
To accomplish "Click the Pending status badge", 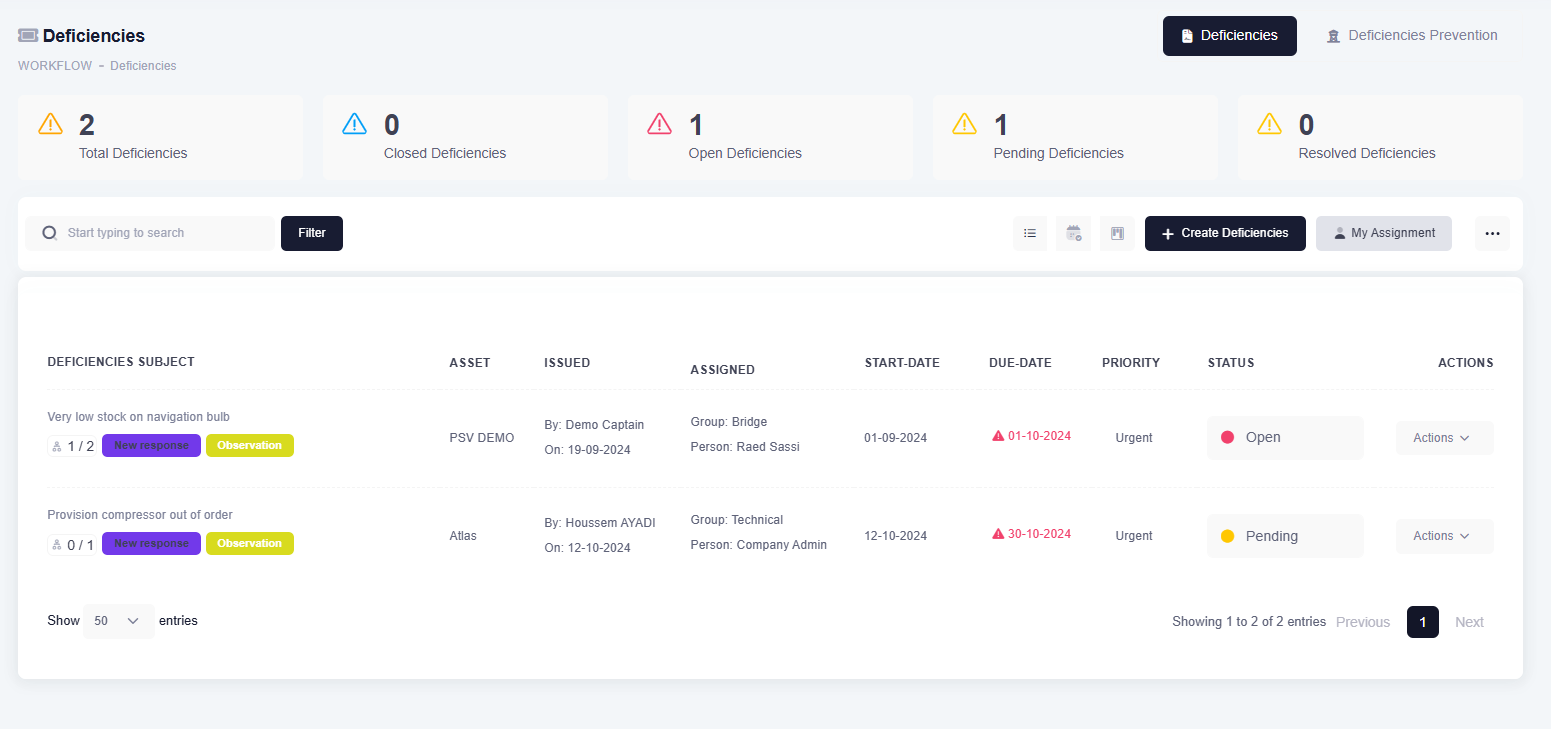I will 1284,536.
